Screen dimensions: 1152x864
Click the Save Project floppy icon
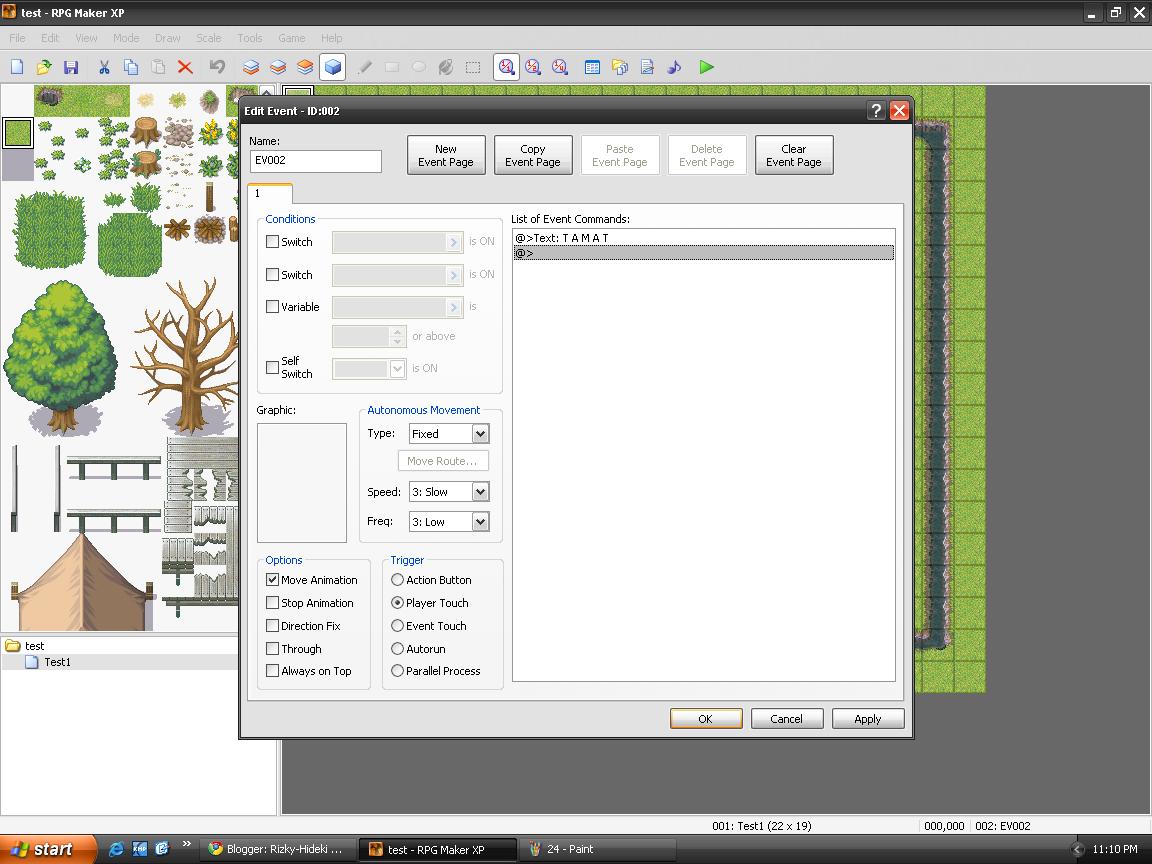click(x=71, y=68)
